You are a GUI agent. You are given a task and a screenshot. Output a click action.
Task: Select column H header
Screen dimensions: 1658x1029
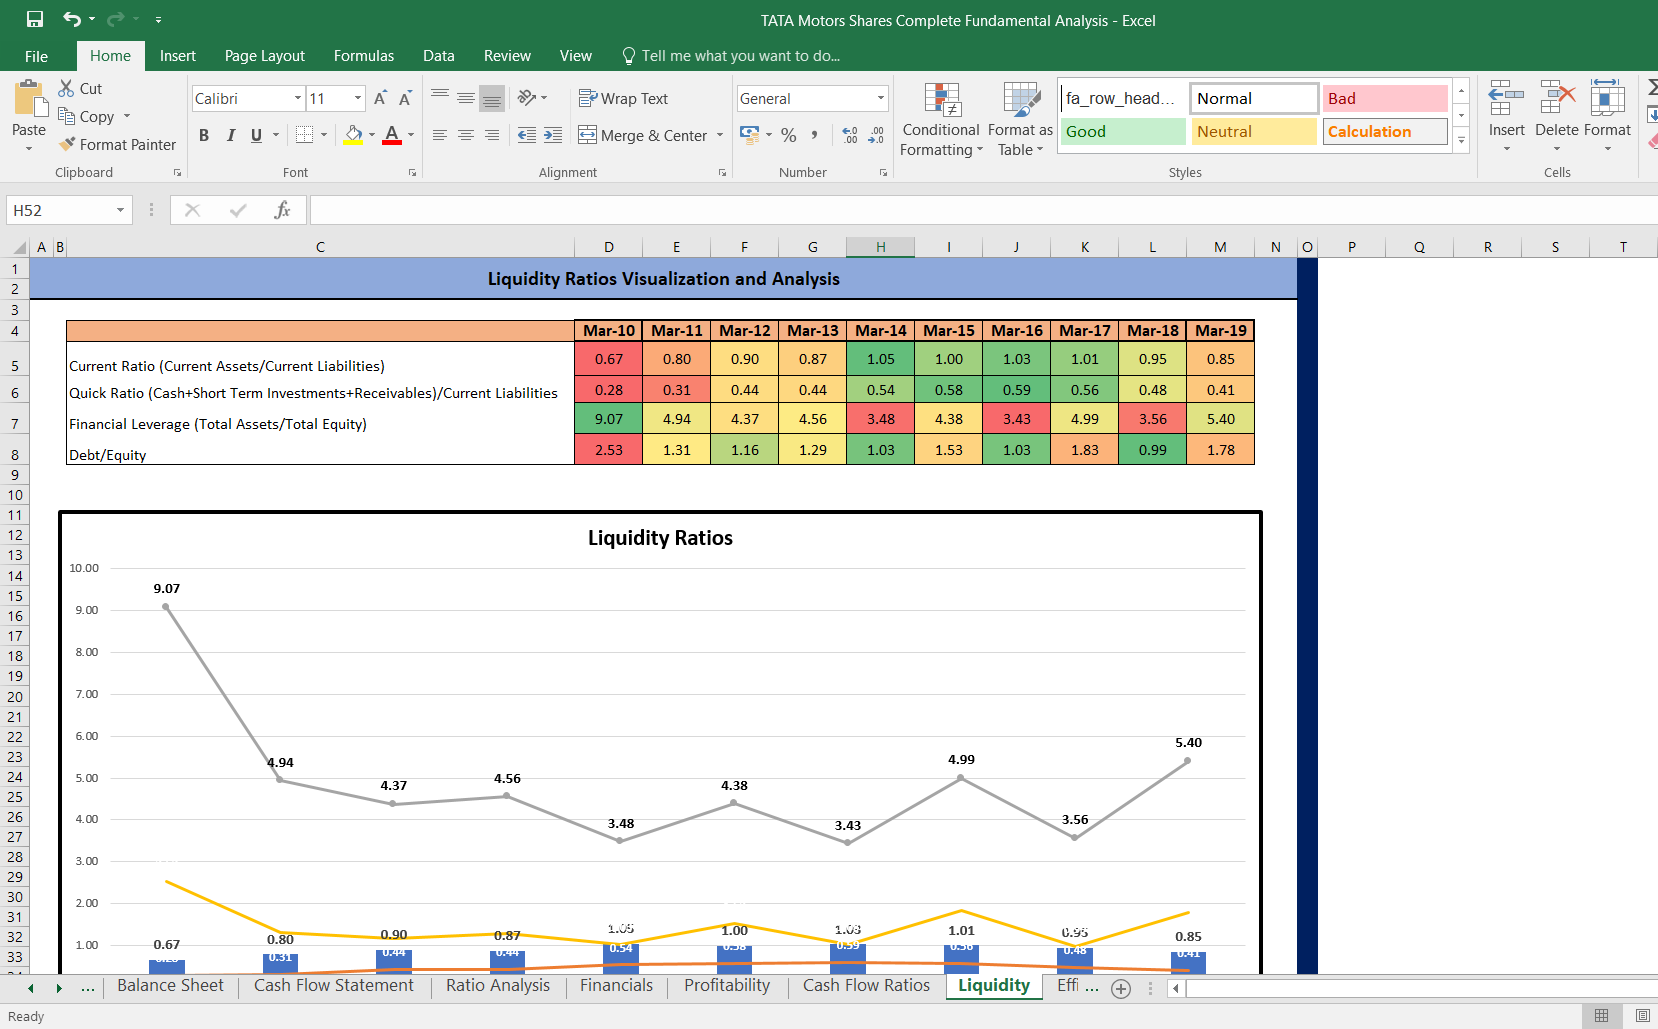click(880, 247)
